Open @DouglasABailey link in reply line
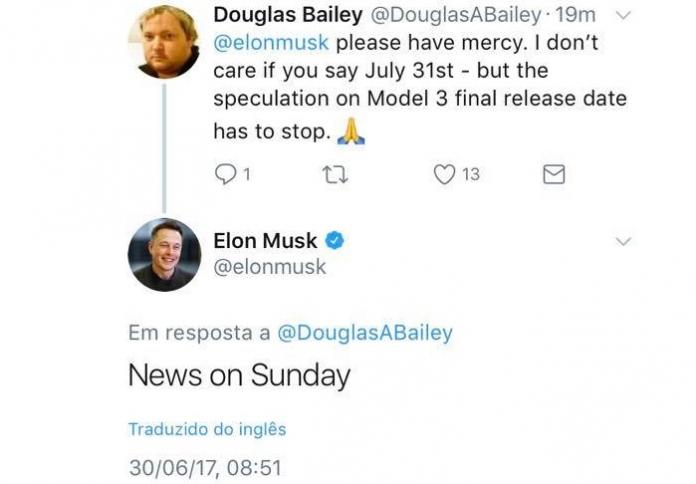 coord(364,333)
